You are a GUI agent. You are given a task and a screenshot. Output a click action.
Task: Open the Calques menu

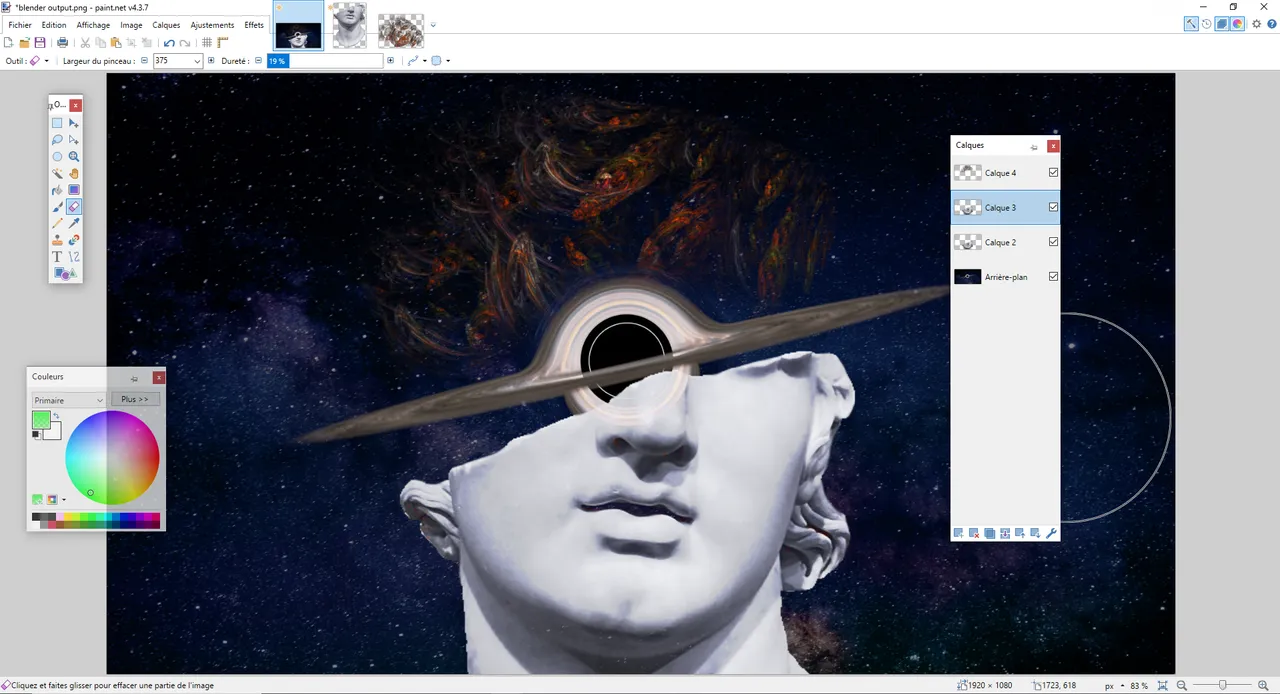pyautogui.click(x=166, y=25)
